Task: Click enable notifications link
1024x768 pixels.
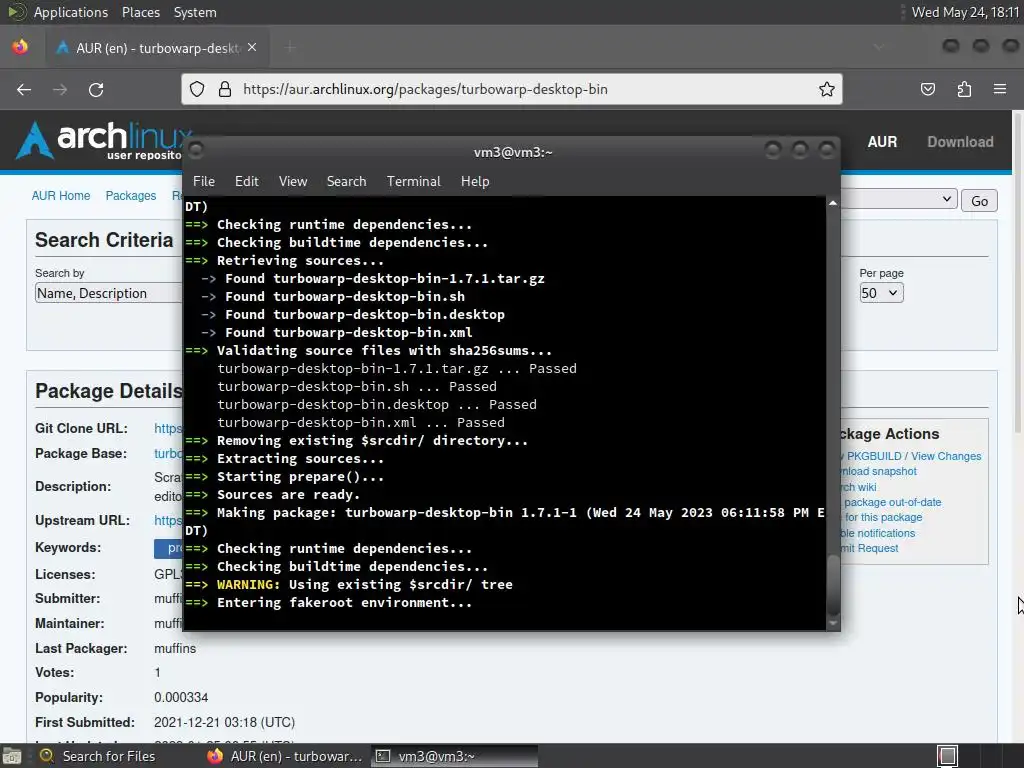Action: 878,533
